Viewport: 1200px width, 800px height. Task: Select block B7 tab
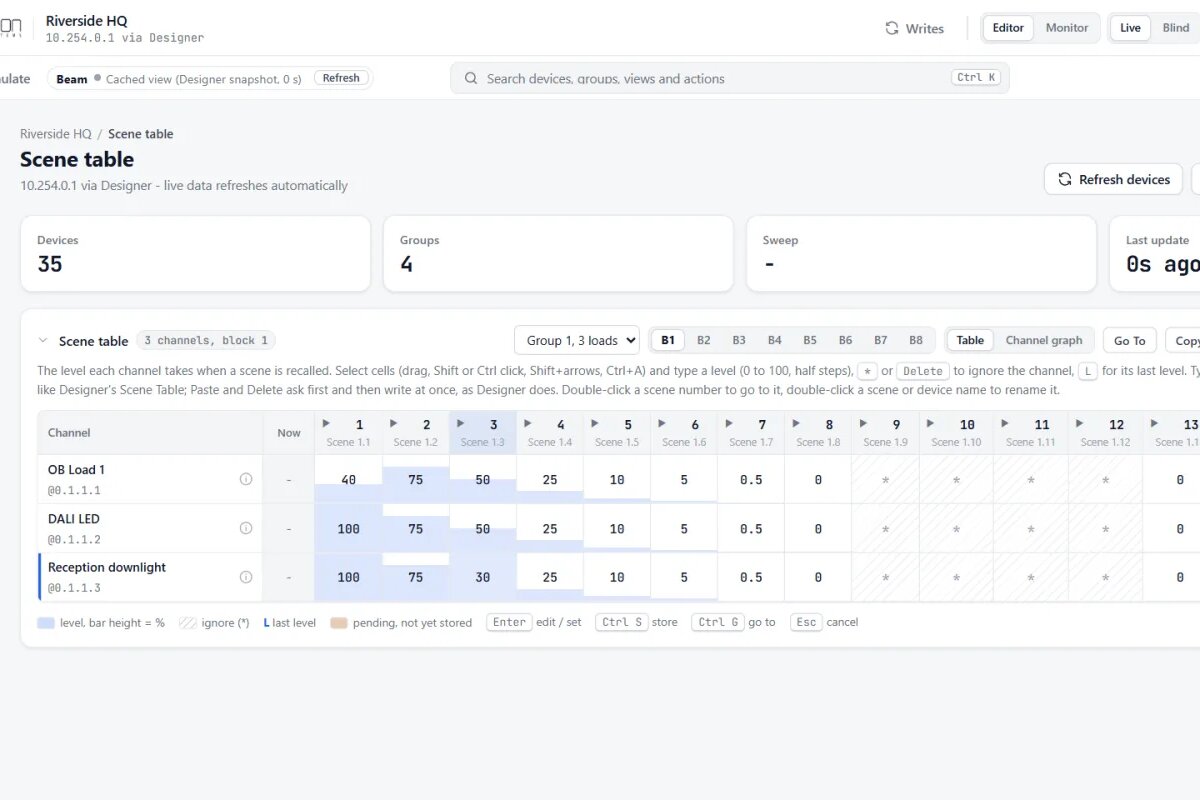point(881,340)
